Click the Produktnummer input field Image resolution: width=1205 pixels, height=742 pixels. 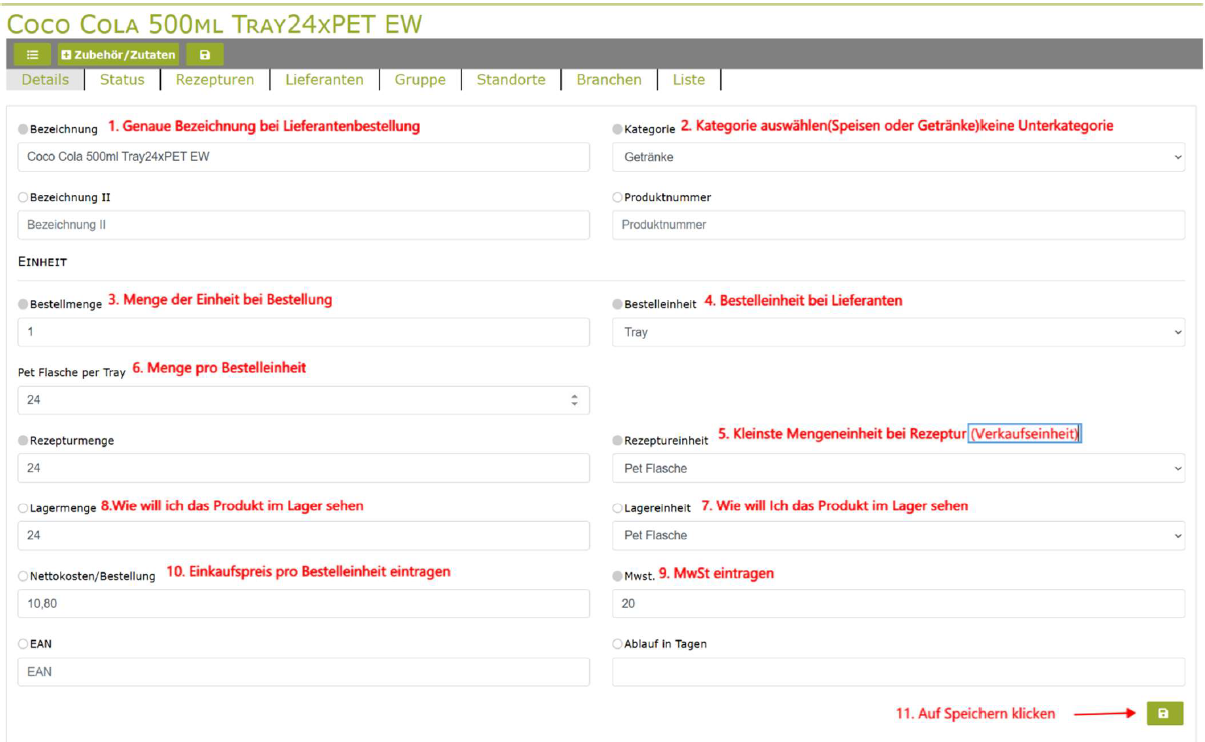(x=898, y=225)
